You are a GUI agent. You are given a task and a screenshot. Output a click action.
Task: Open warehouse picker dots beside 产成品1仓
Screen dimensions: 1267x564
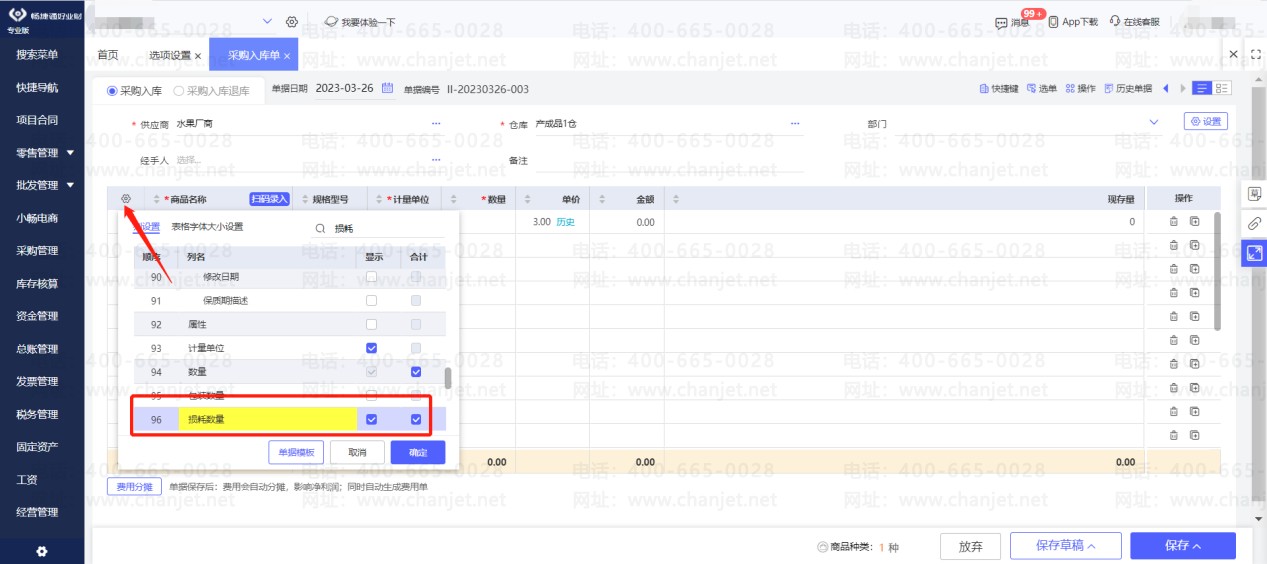coord(795,124)
